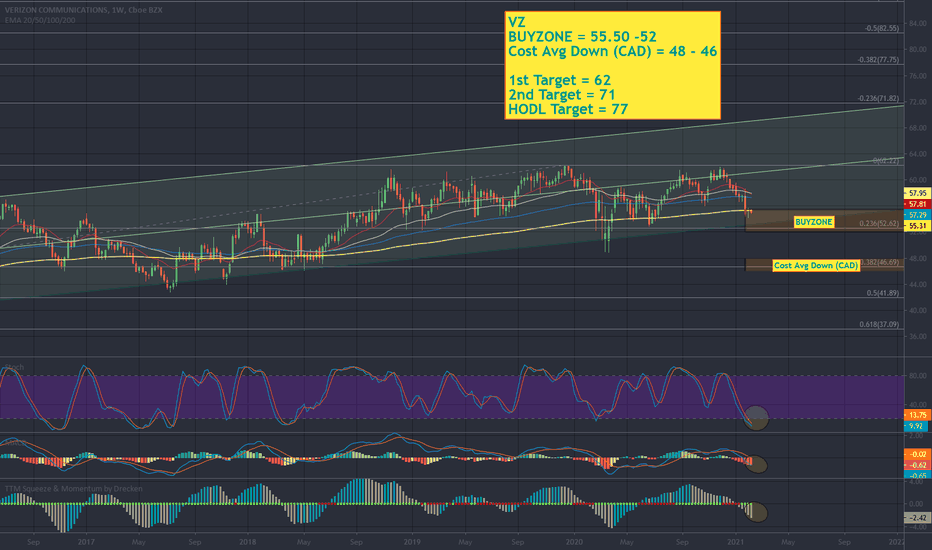The image size is (932, 550).
Task: Click the 36.00 price axis label
Action: pyautogui.click(x=917, y=337)
